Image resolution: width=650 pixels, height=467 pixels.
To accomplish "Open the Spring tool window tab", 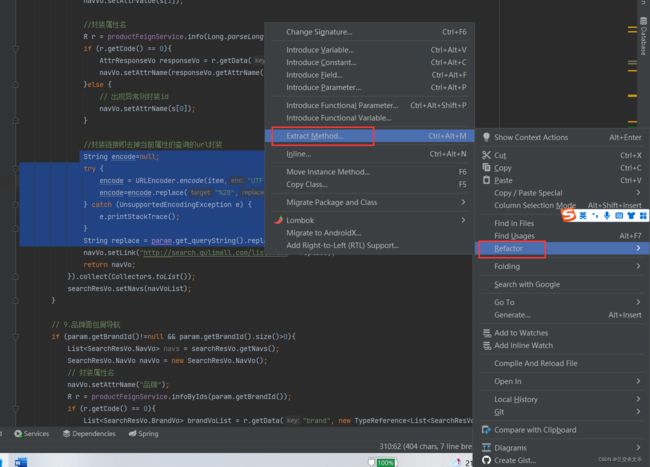I will [x=143, y=434].
